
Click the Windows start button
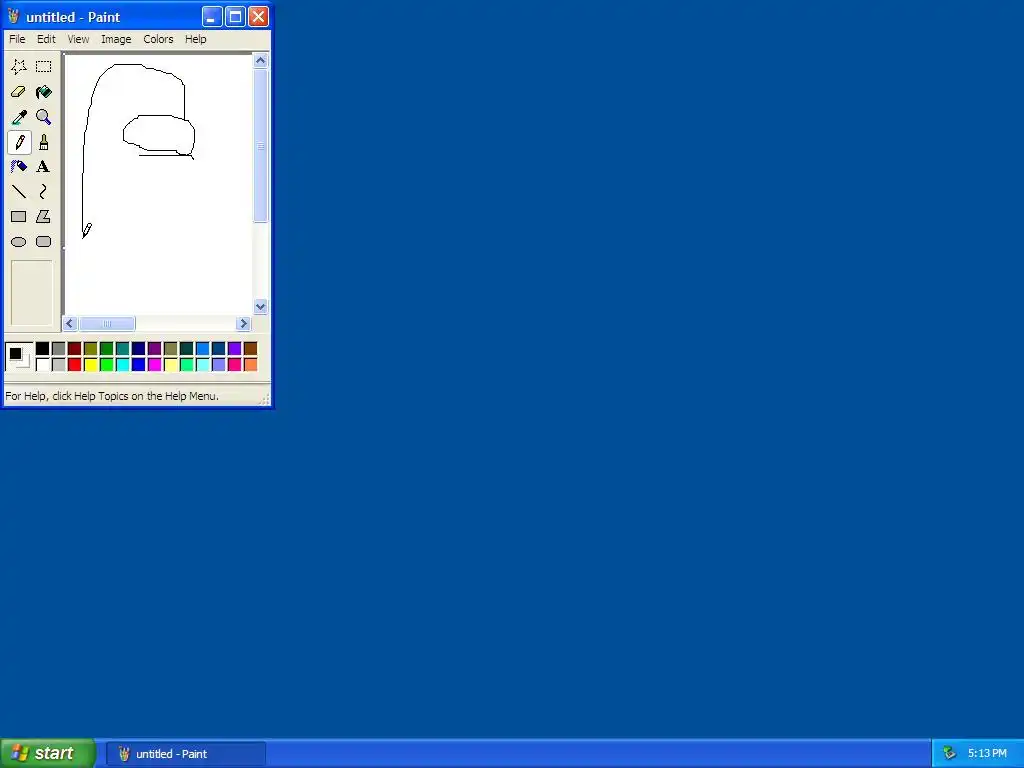(47, 753)
